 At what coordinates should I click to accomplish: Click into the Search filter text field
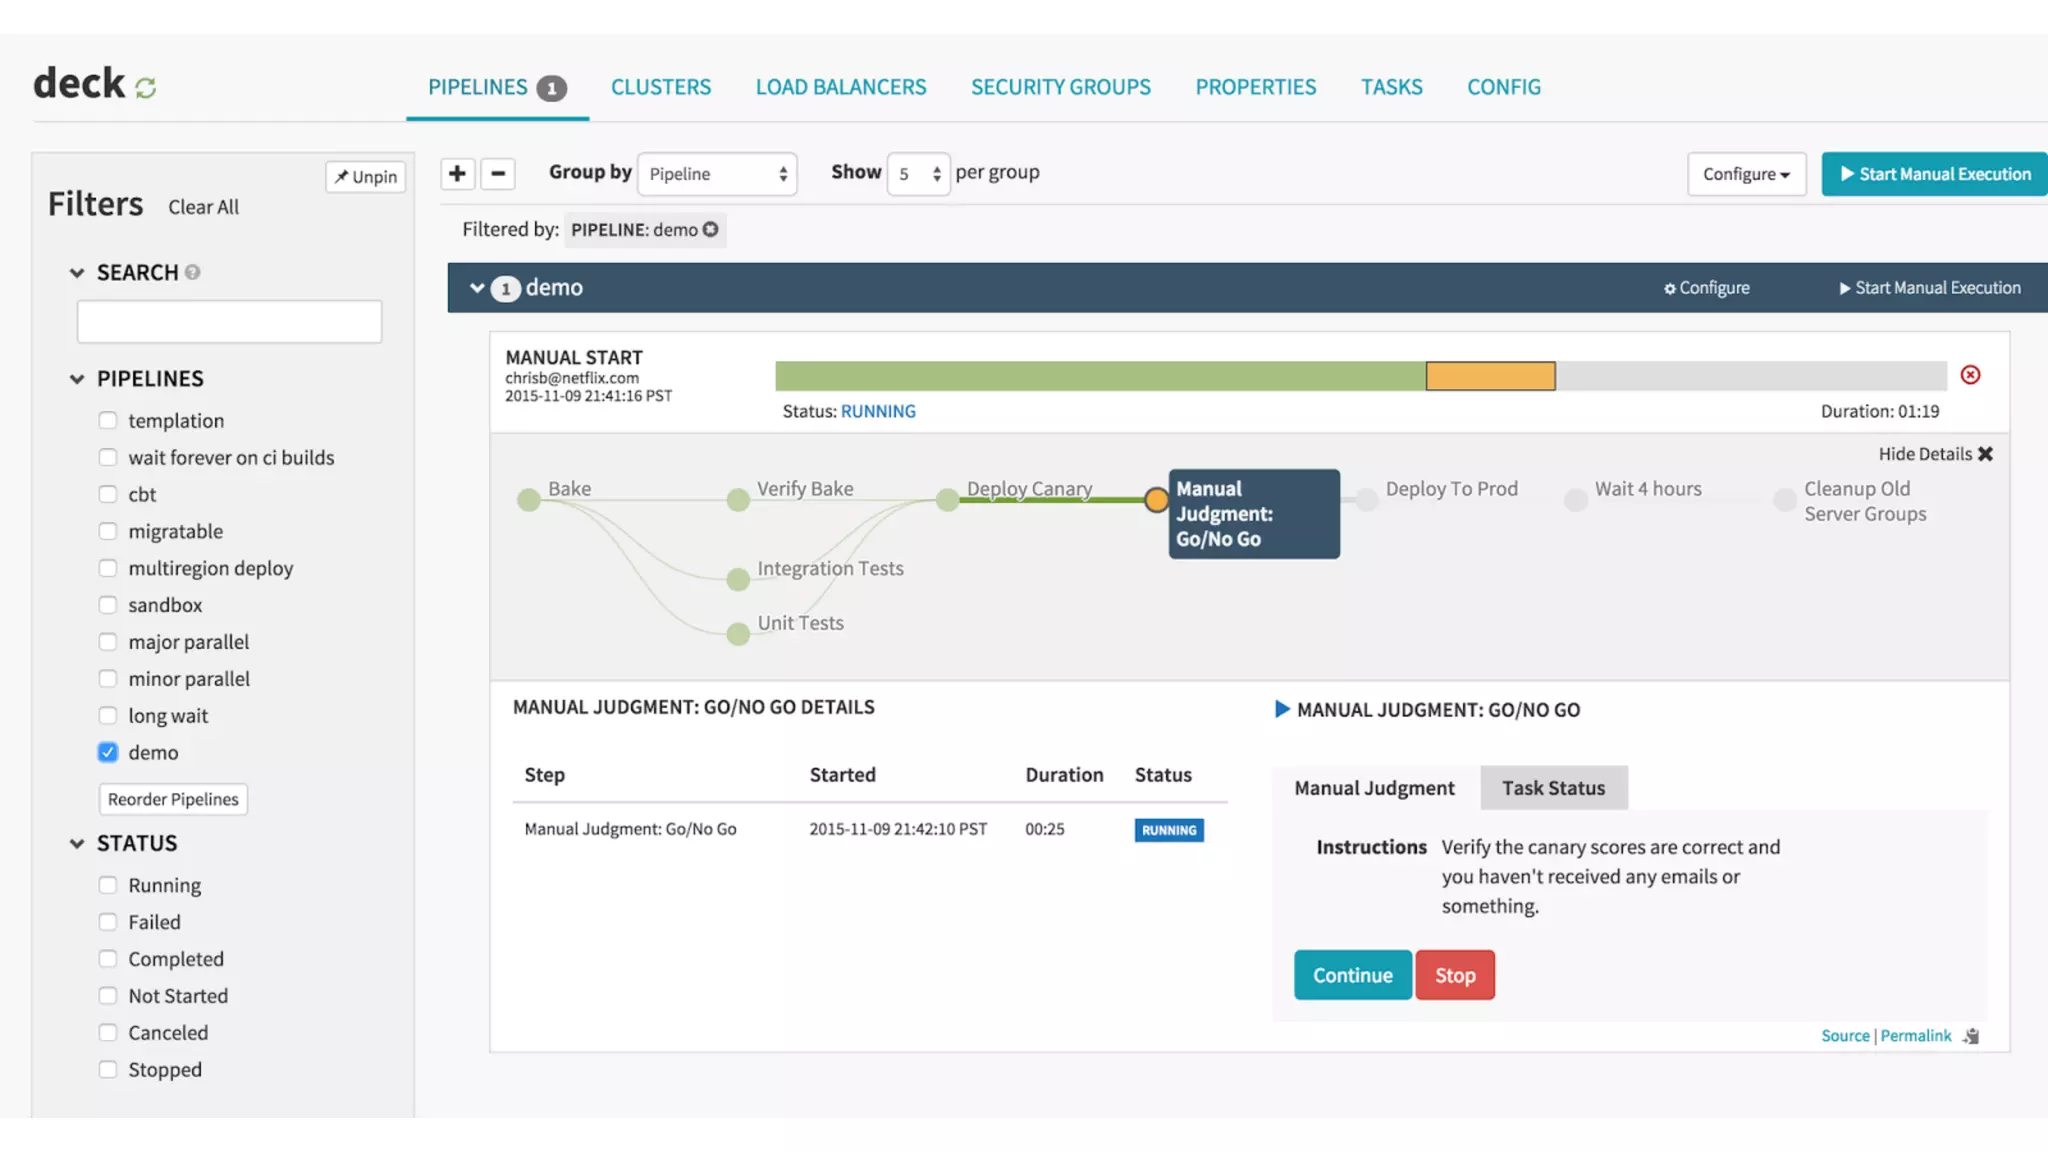point(229,322)
